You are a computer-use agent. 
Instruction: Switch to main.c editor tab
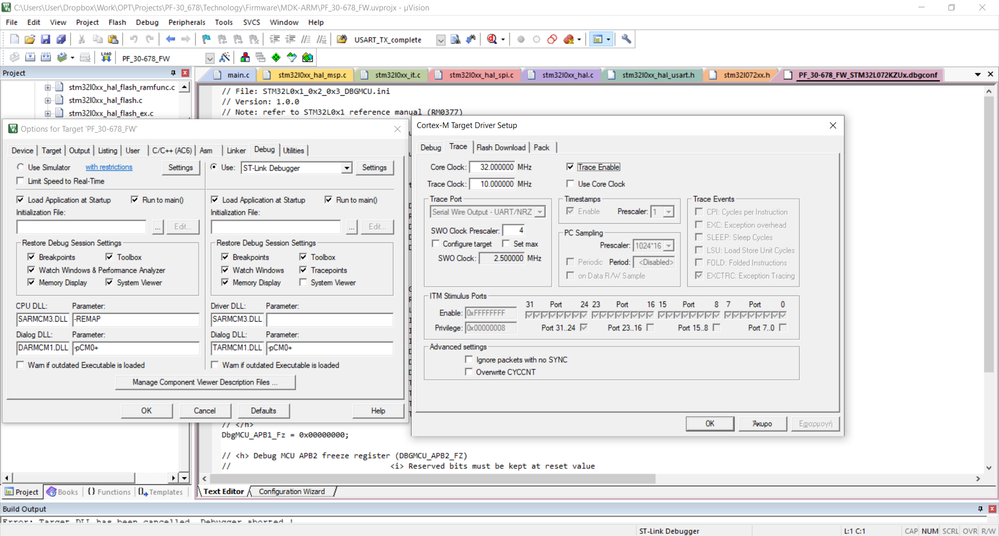[x=233, y=75]
